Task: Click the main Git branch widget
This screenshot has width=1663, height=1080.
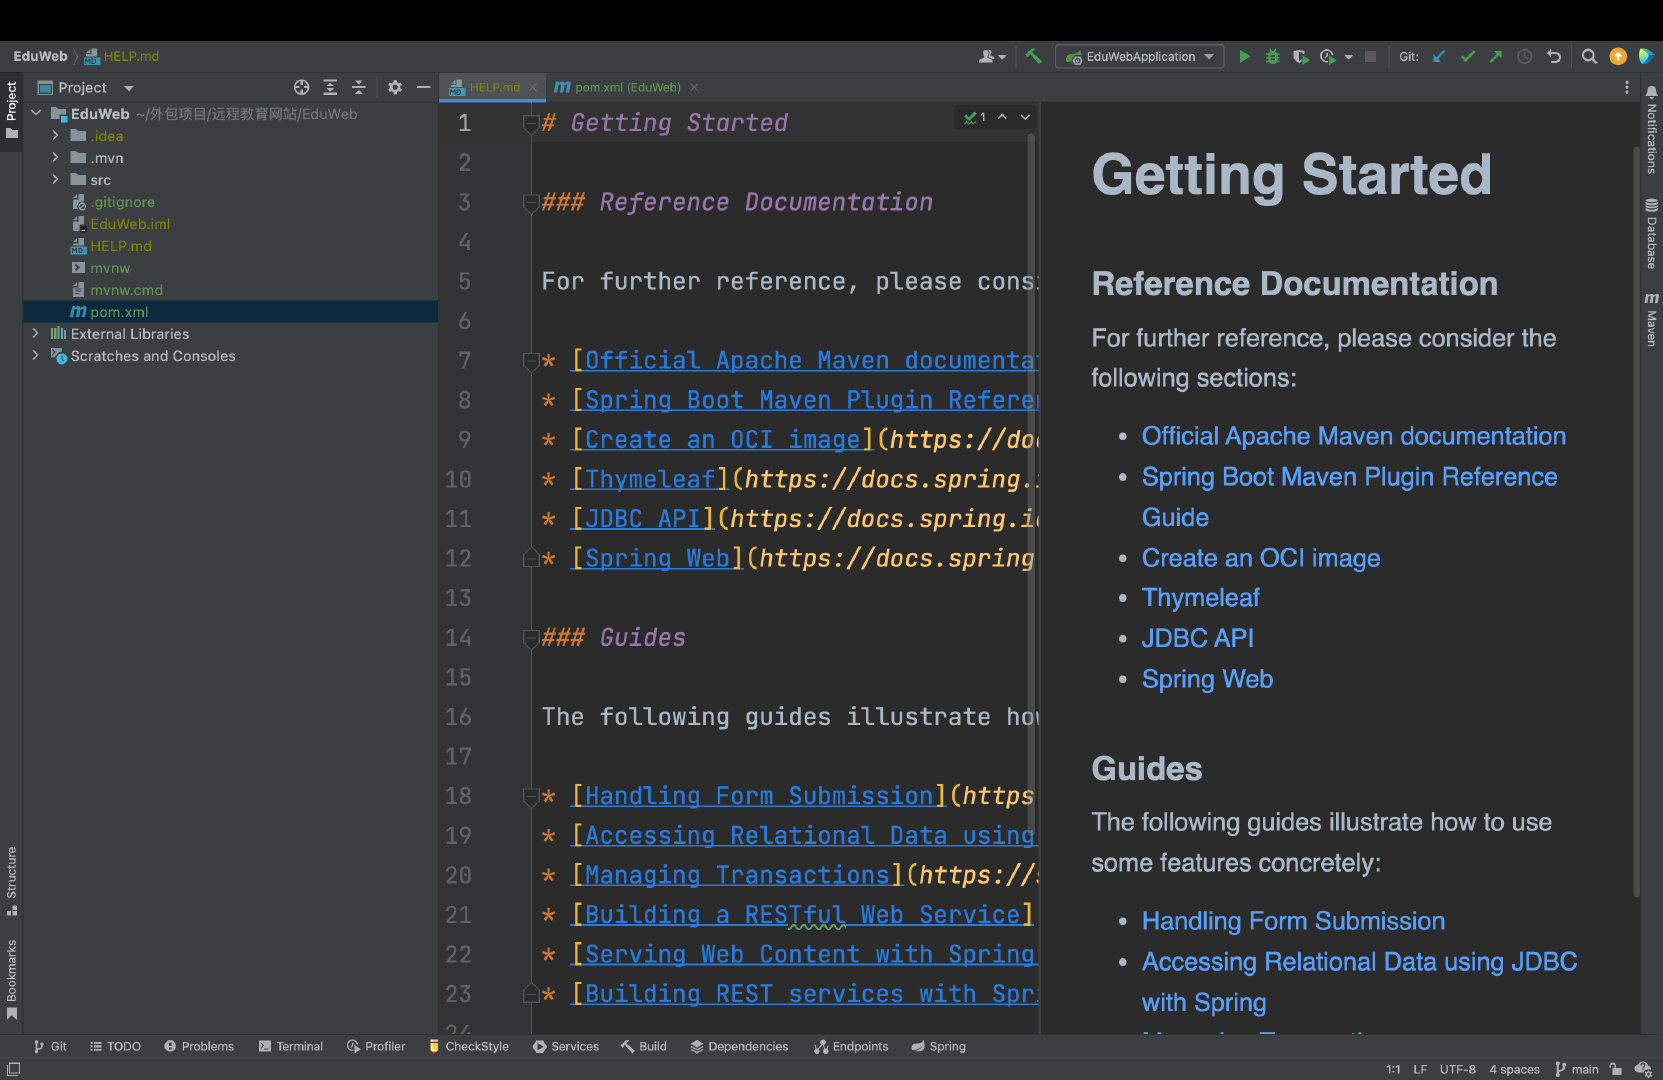Action: (x=1577, y=1069)
